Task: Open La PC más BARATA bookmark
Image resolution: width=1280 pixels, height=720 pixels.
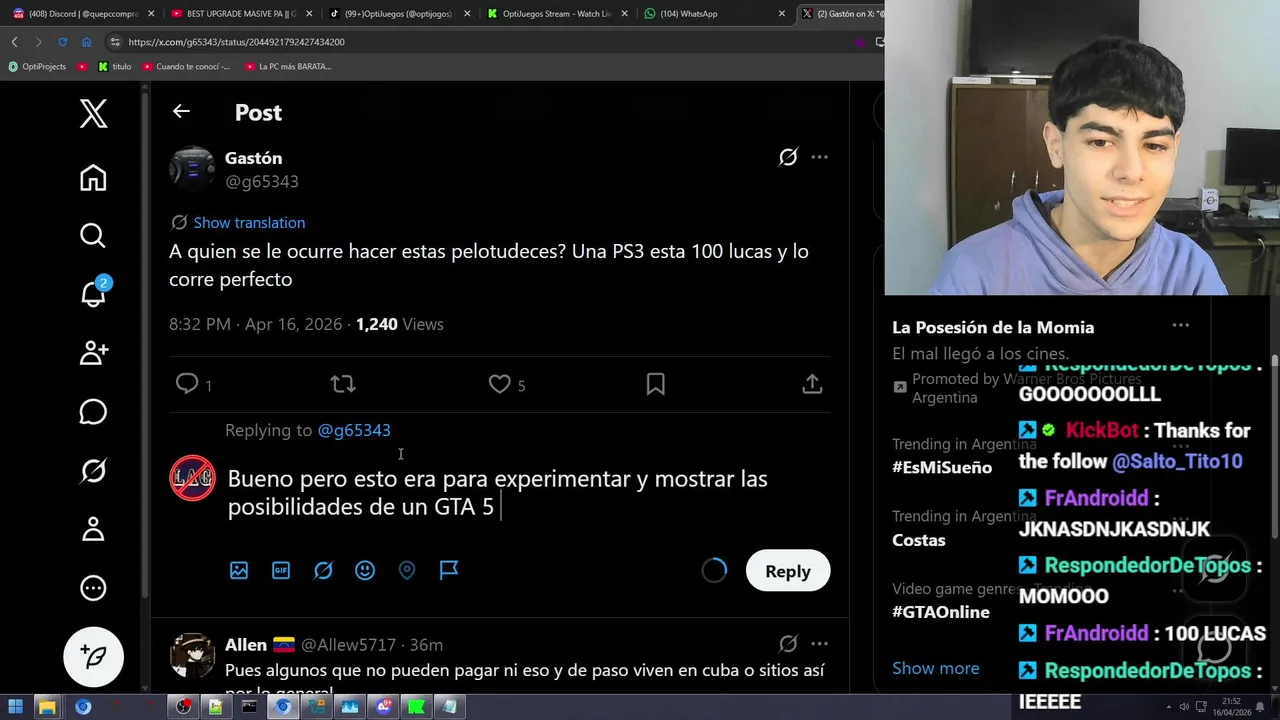Action: 288,66
